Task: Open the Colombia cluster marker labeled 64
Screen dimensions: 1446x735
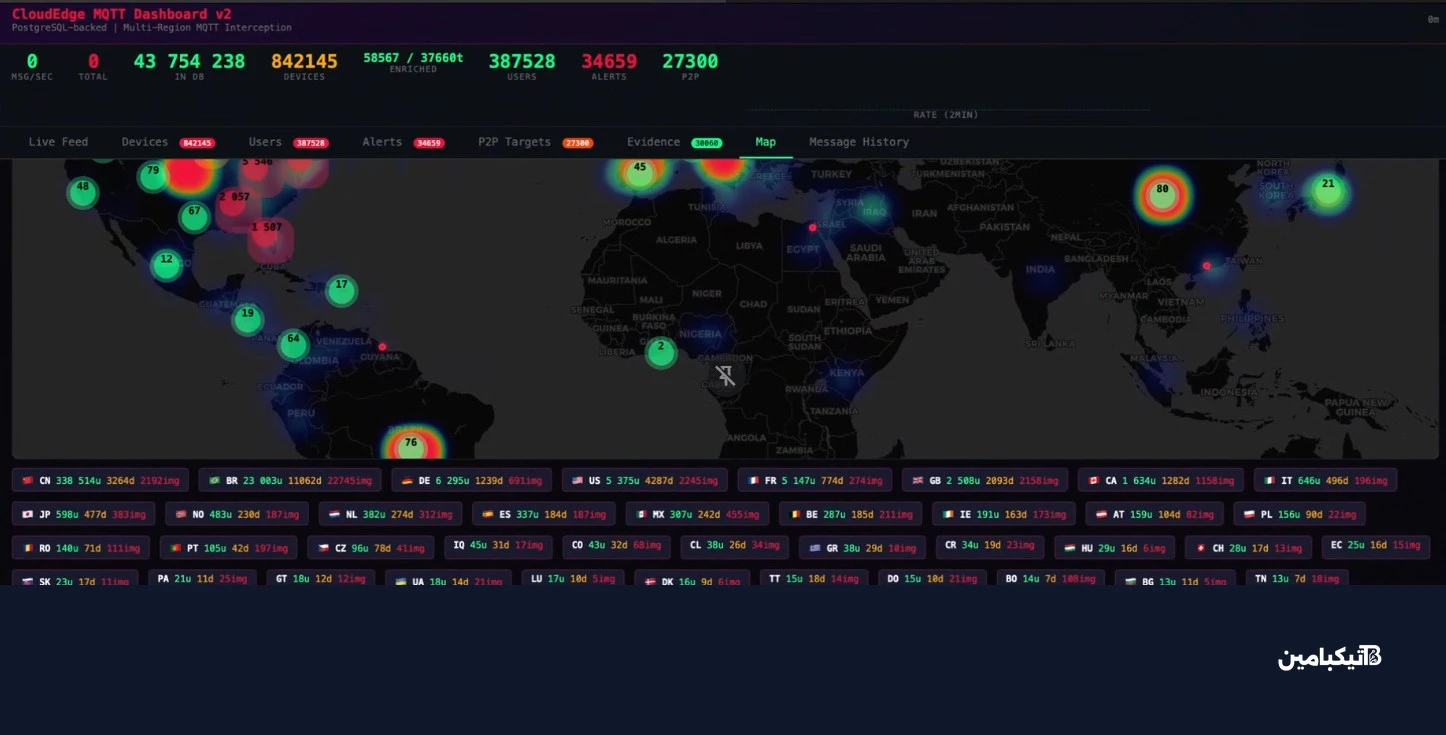Action: (x=293, y=344)
